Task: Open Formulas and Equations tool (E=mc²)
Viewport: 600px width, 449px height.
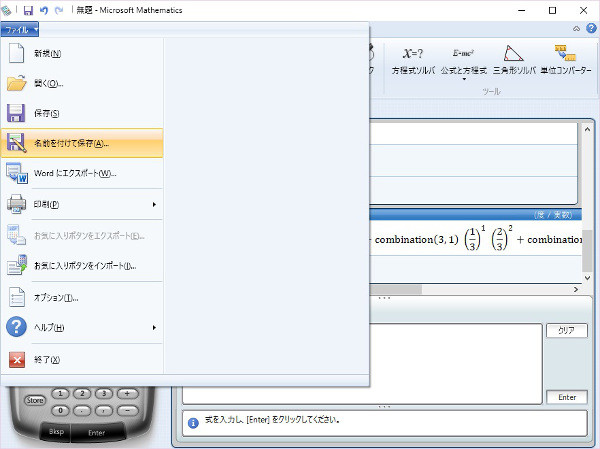Action: tap(464, 61)
